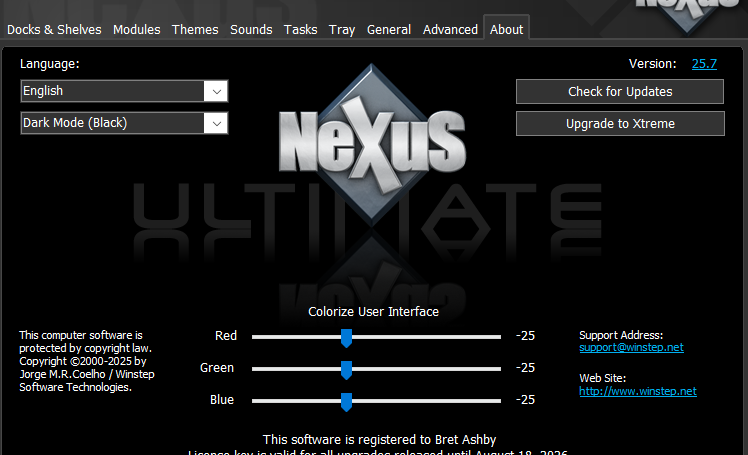This screenshot has width=748, height=455.
Task: Switch to the Tray tab
Action: [x=342, y=29]
